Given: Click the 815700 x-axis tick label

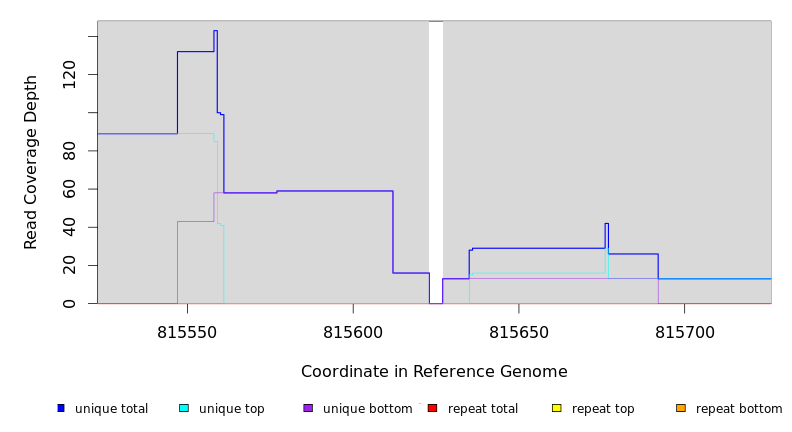Looking at the screenshot, I should coord(684,332).
